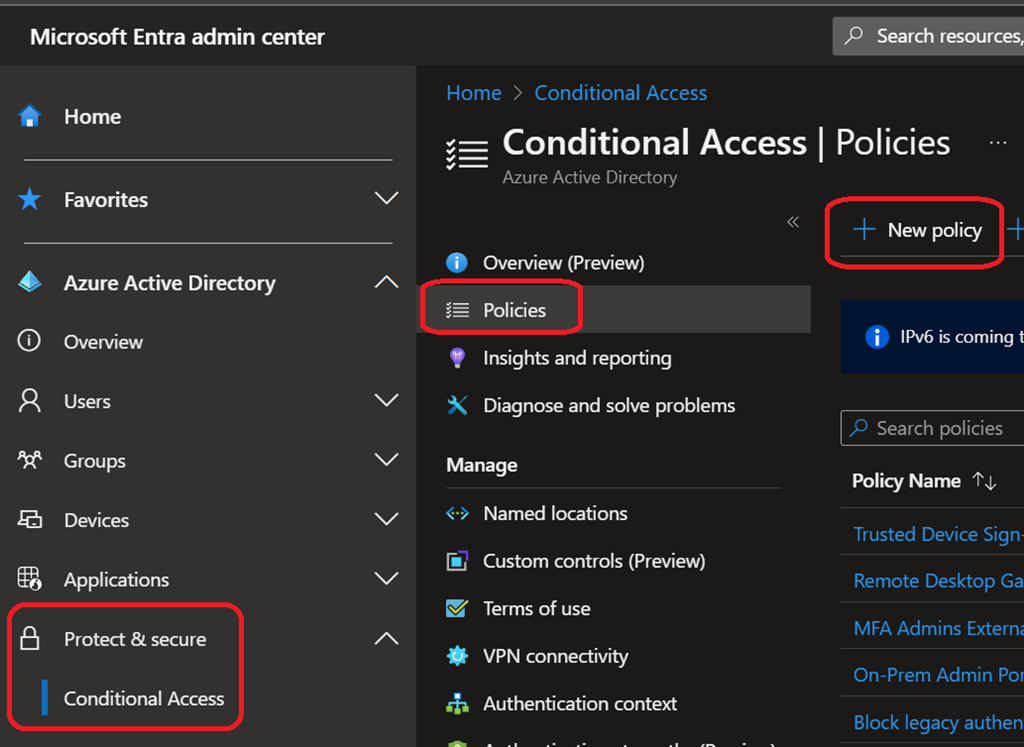
Task: Click the Diagnose and solve problems wrench icon
Action: tap(457, 406)
